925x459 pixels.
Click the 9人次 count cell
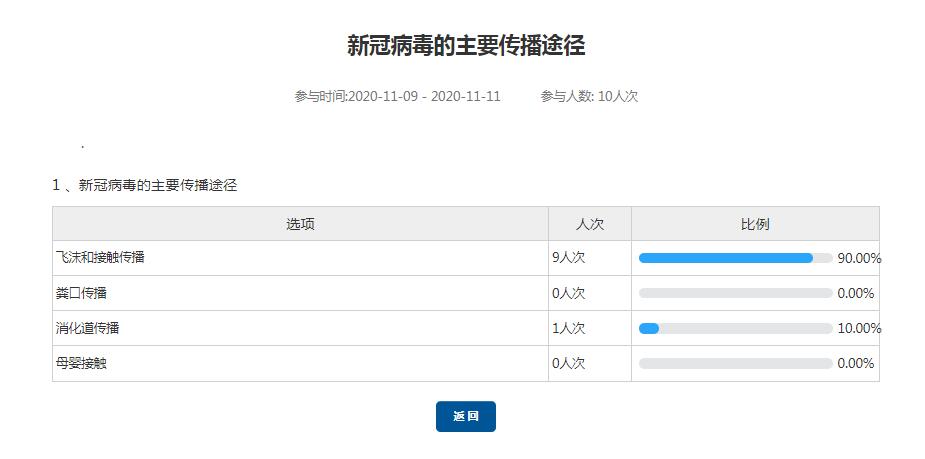point(568,258)
